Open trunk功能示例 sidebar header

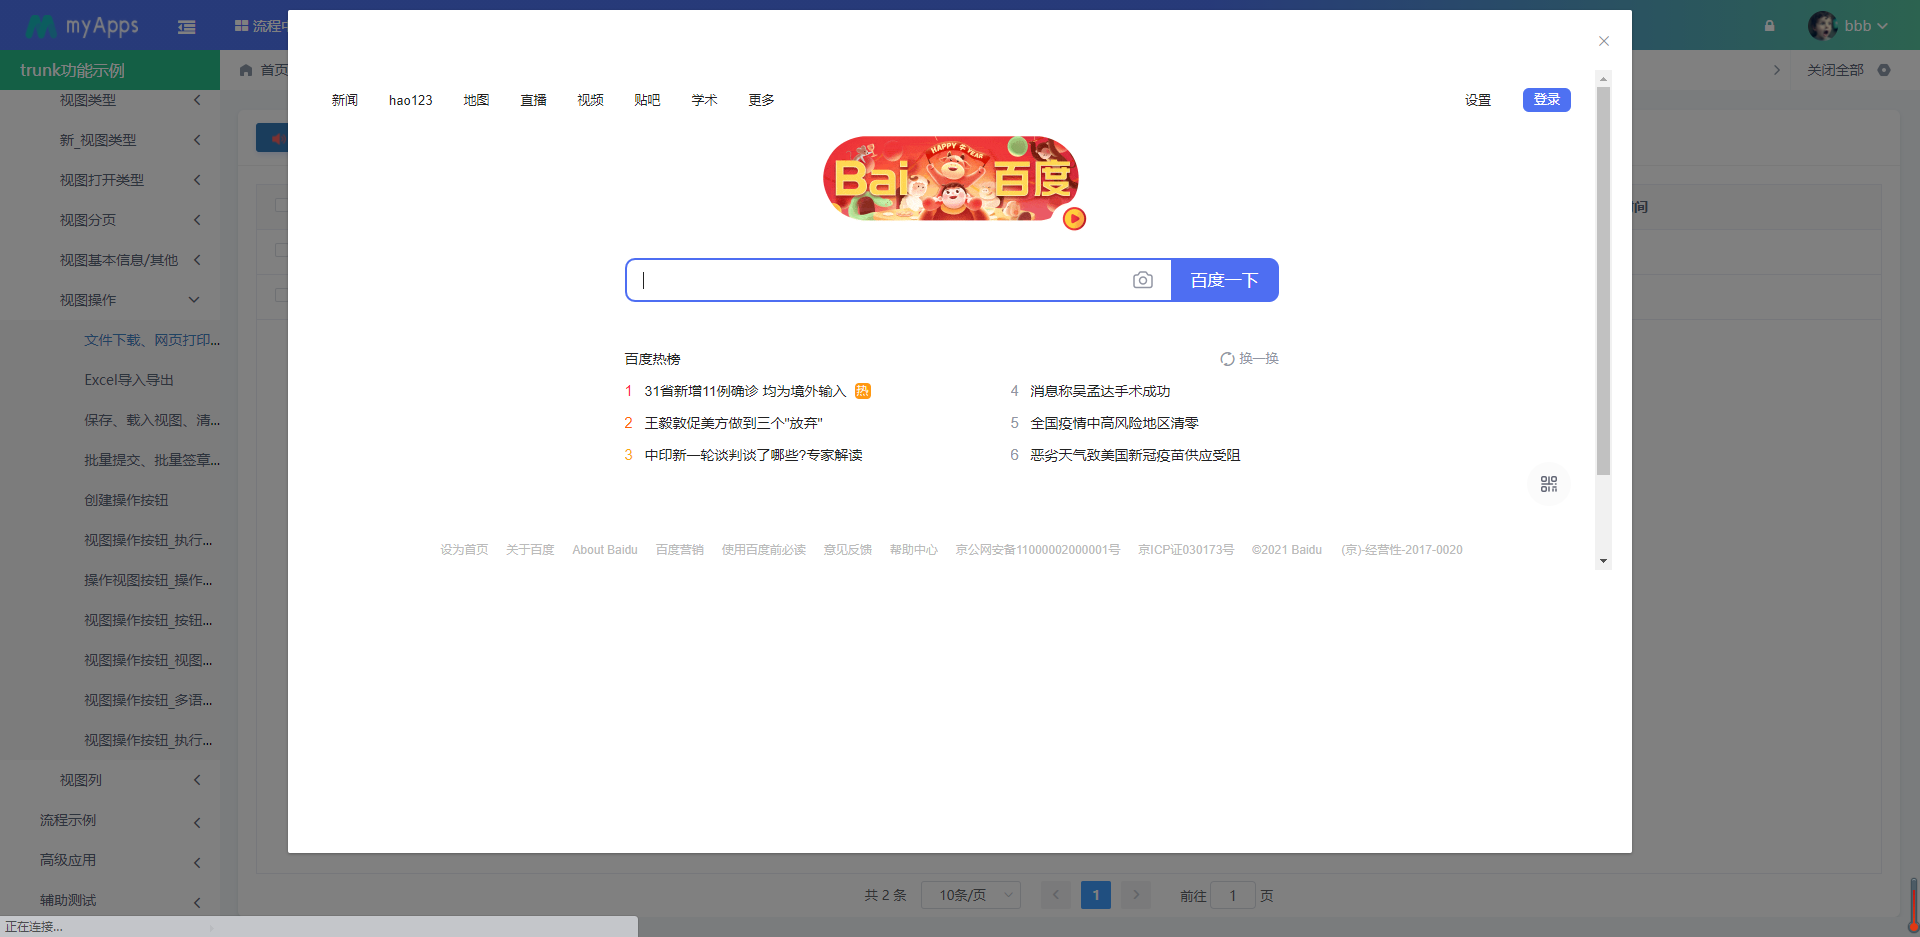point(110,70)
